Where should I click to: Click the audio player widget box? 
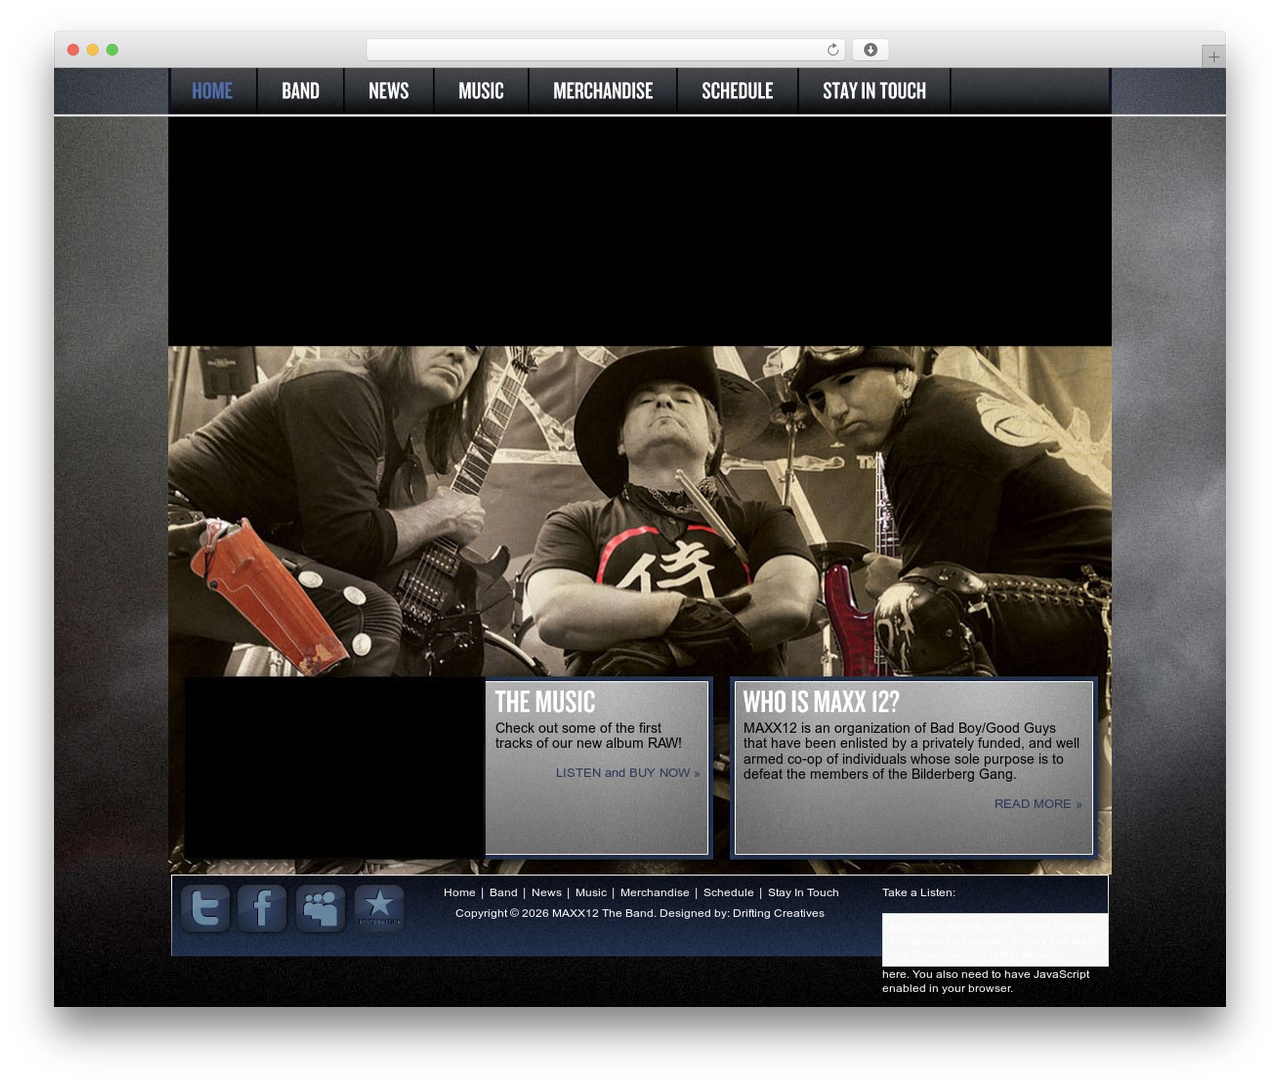(x=995, y=939)
